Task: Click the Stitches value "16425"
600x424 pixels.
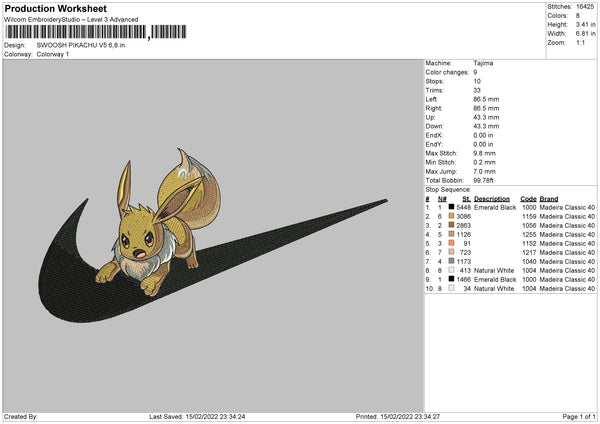Action: click(585, 7)
